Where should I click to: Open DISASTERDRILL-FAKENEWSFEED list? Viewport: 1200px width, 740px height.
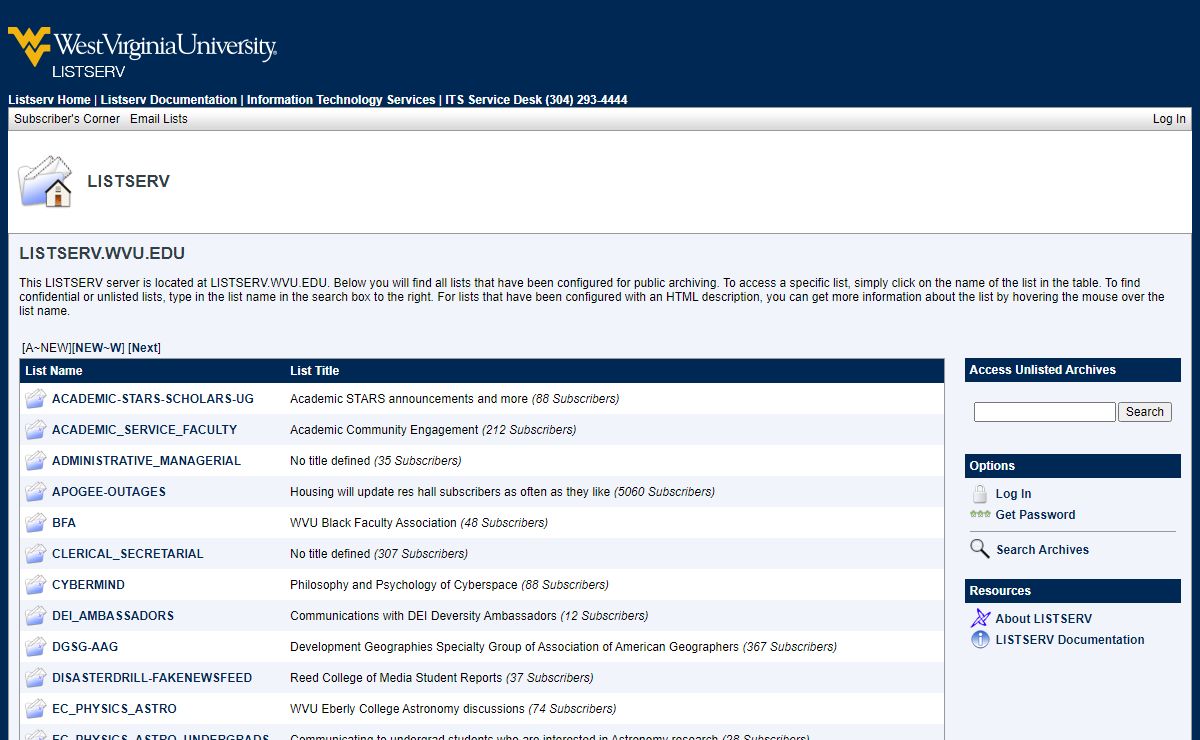point(152,678)
